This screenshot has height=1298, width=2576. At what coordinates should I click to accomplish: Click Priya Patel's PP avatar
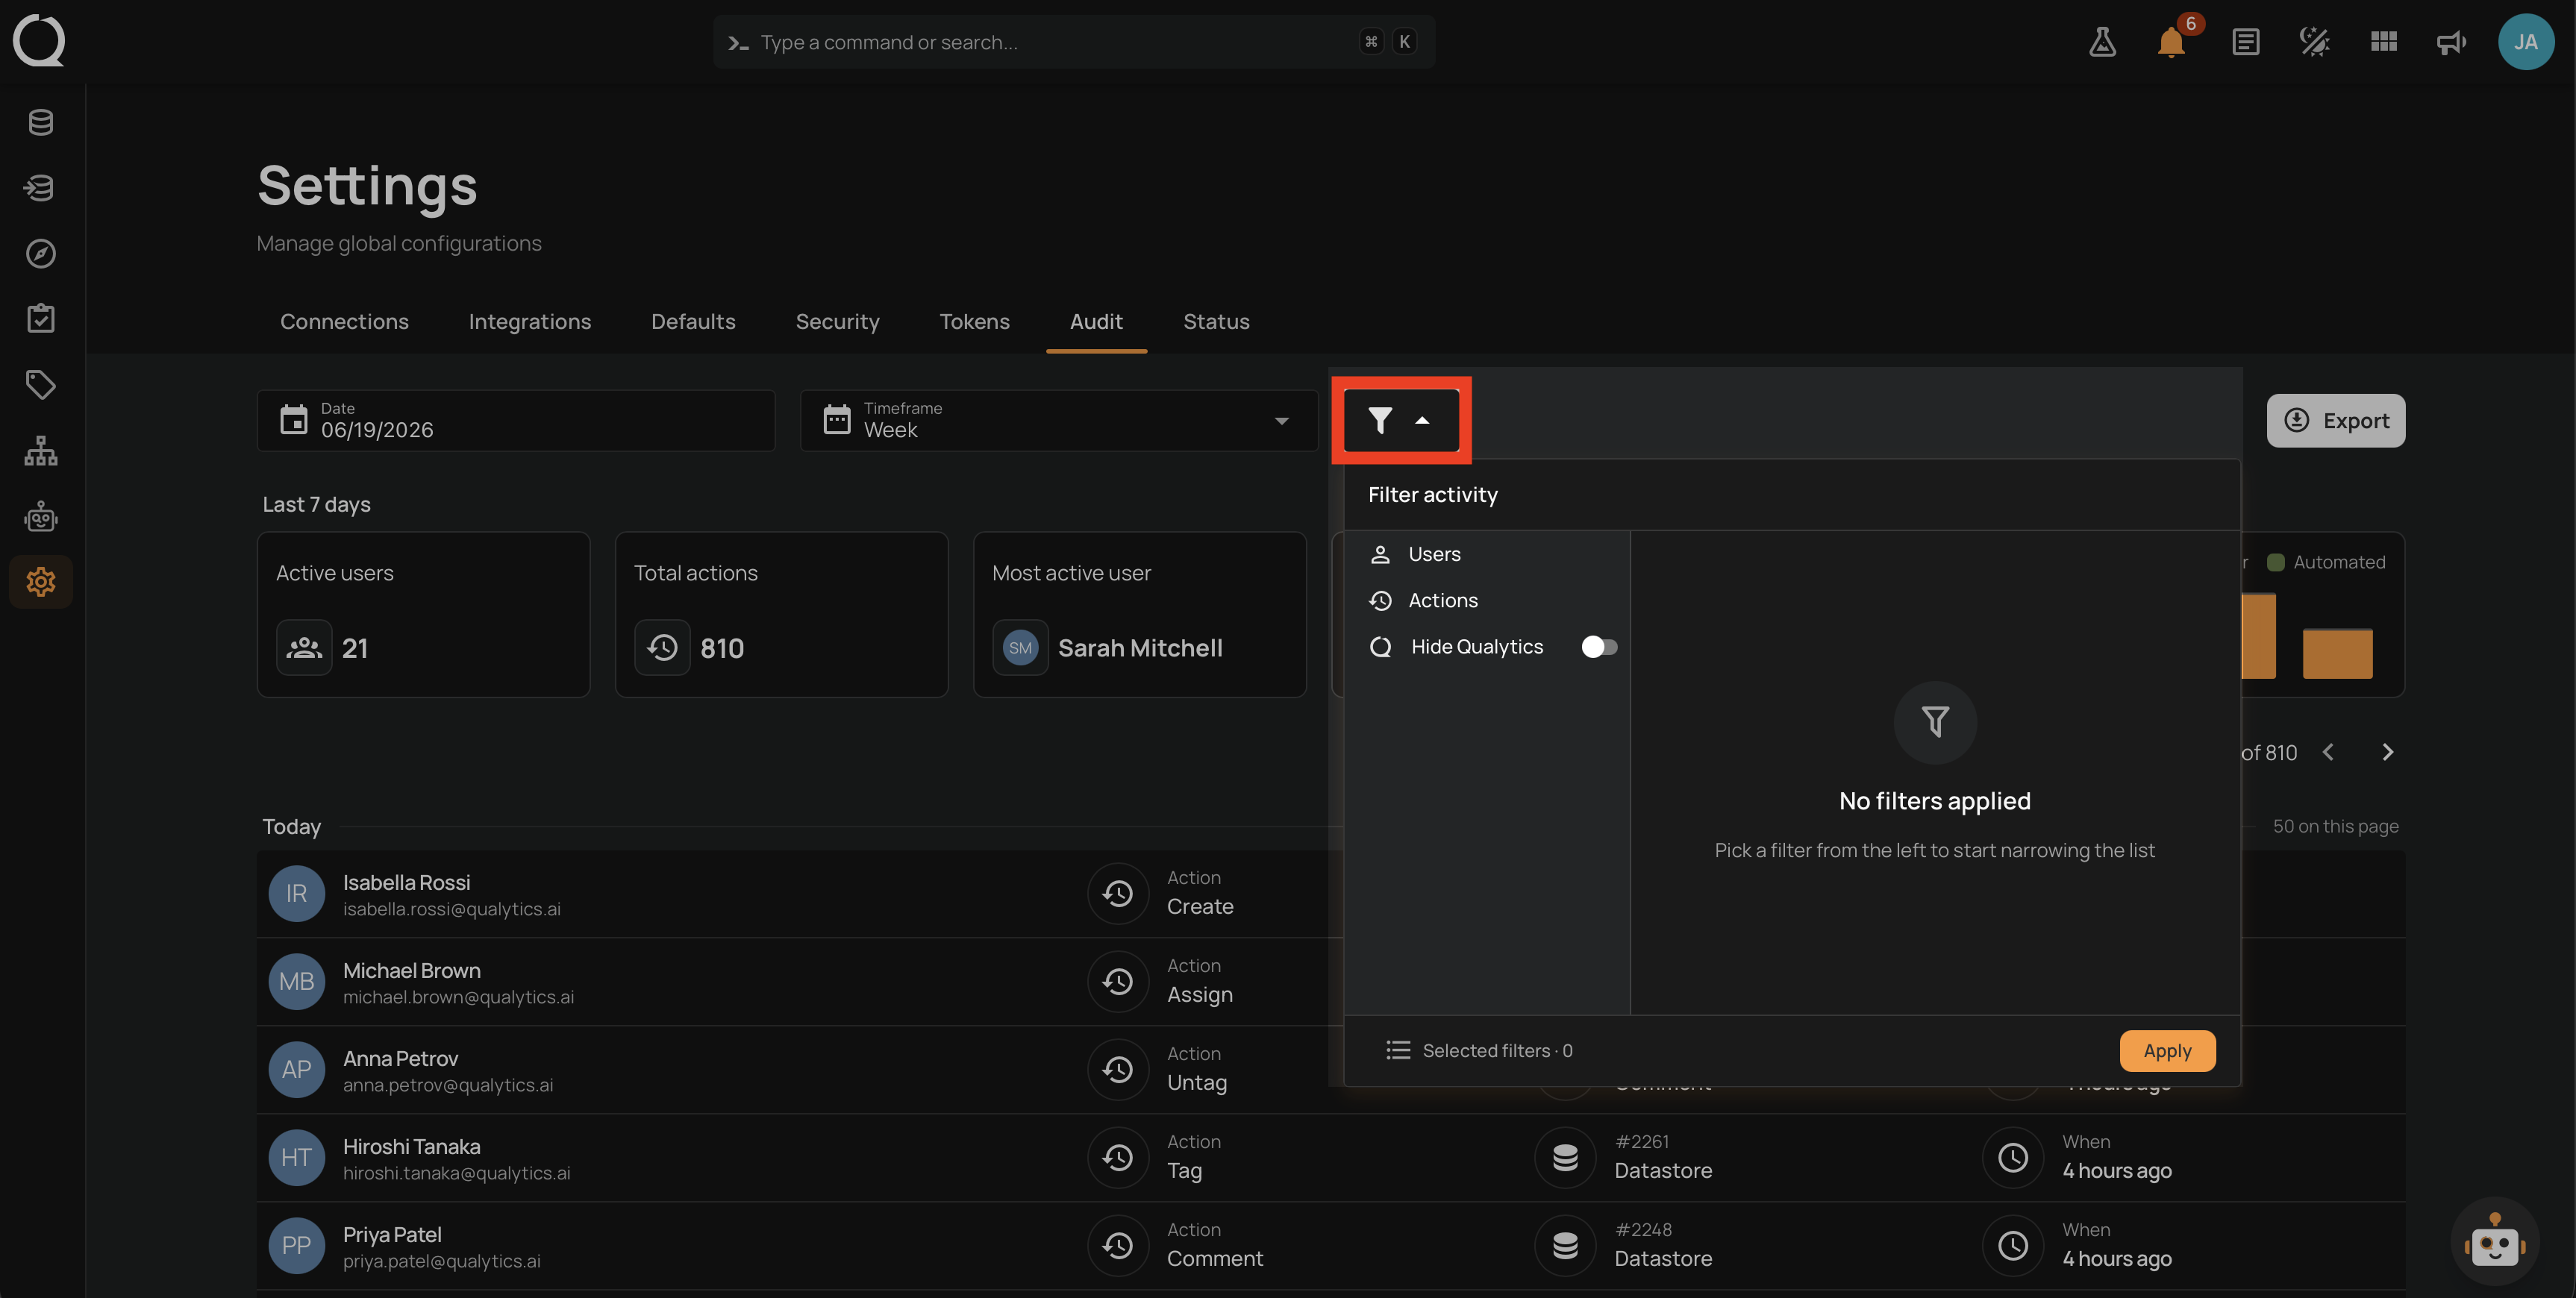(296, 1246)
